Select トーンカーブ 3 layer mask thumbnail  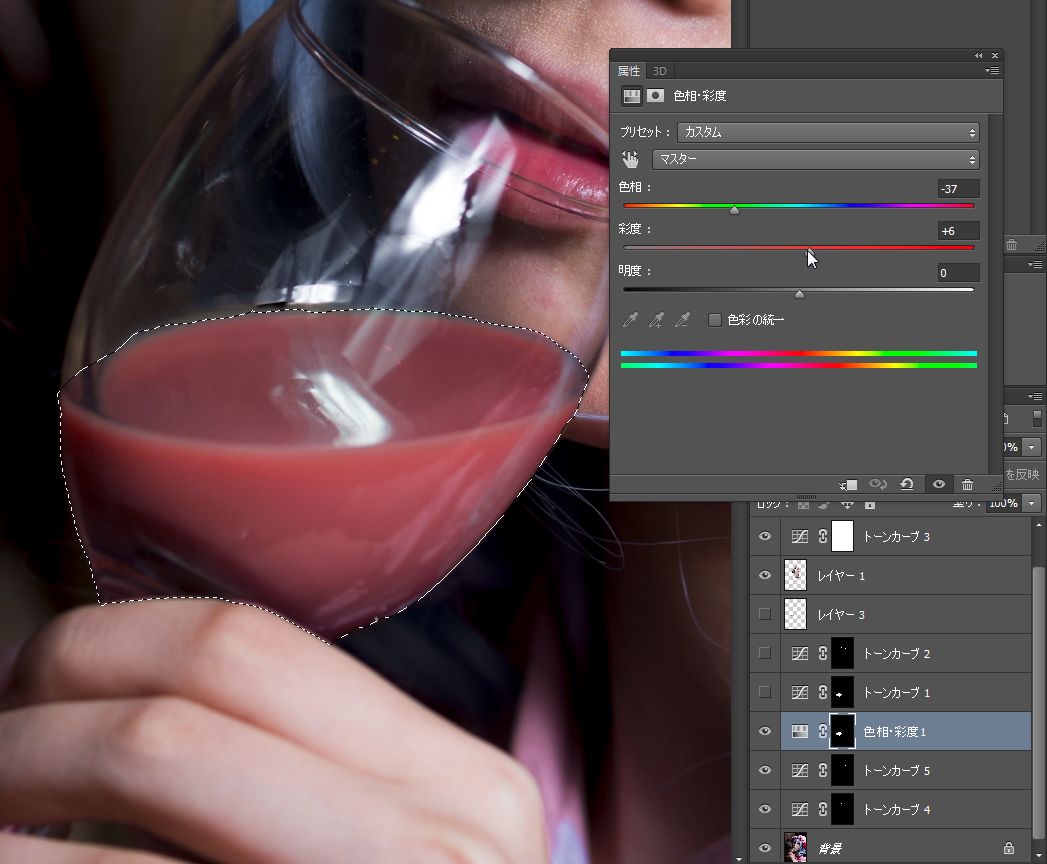843,536
